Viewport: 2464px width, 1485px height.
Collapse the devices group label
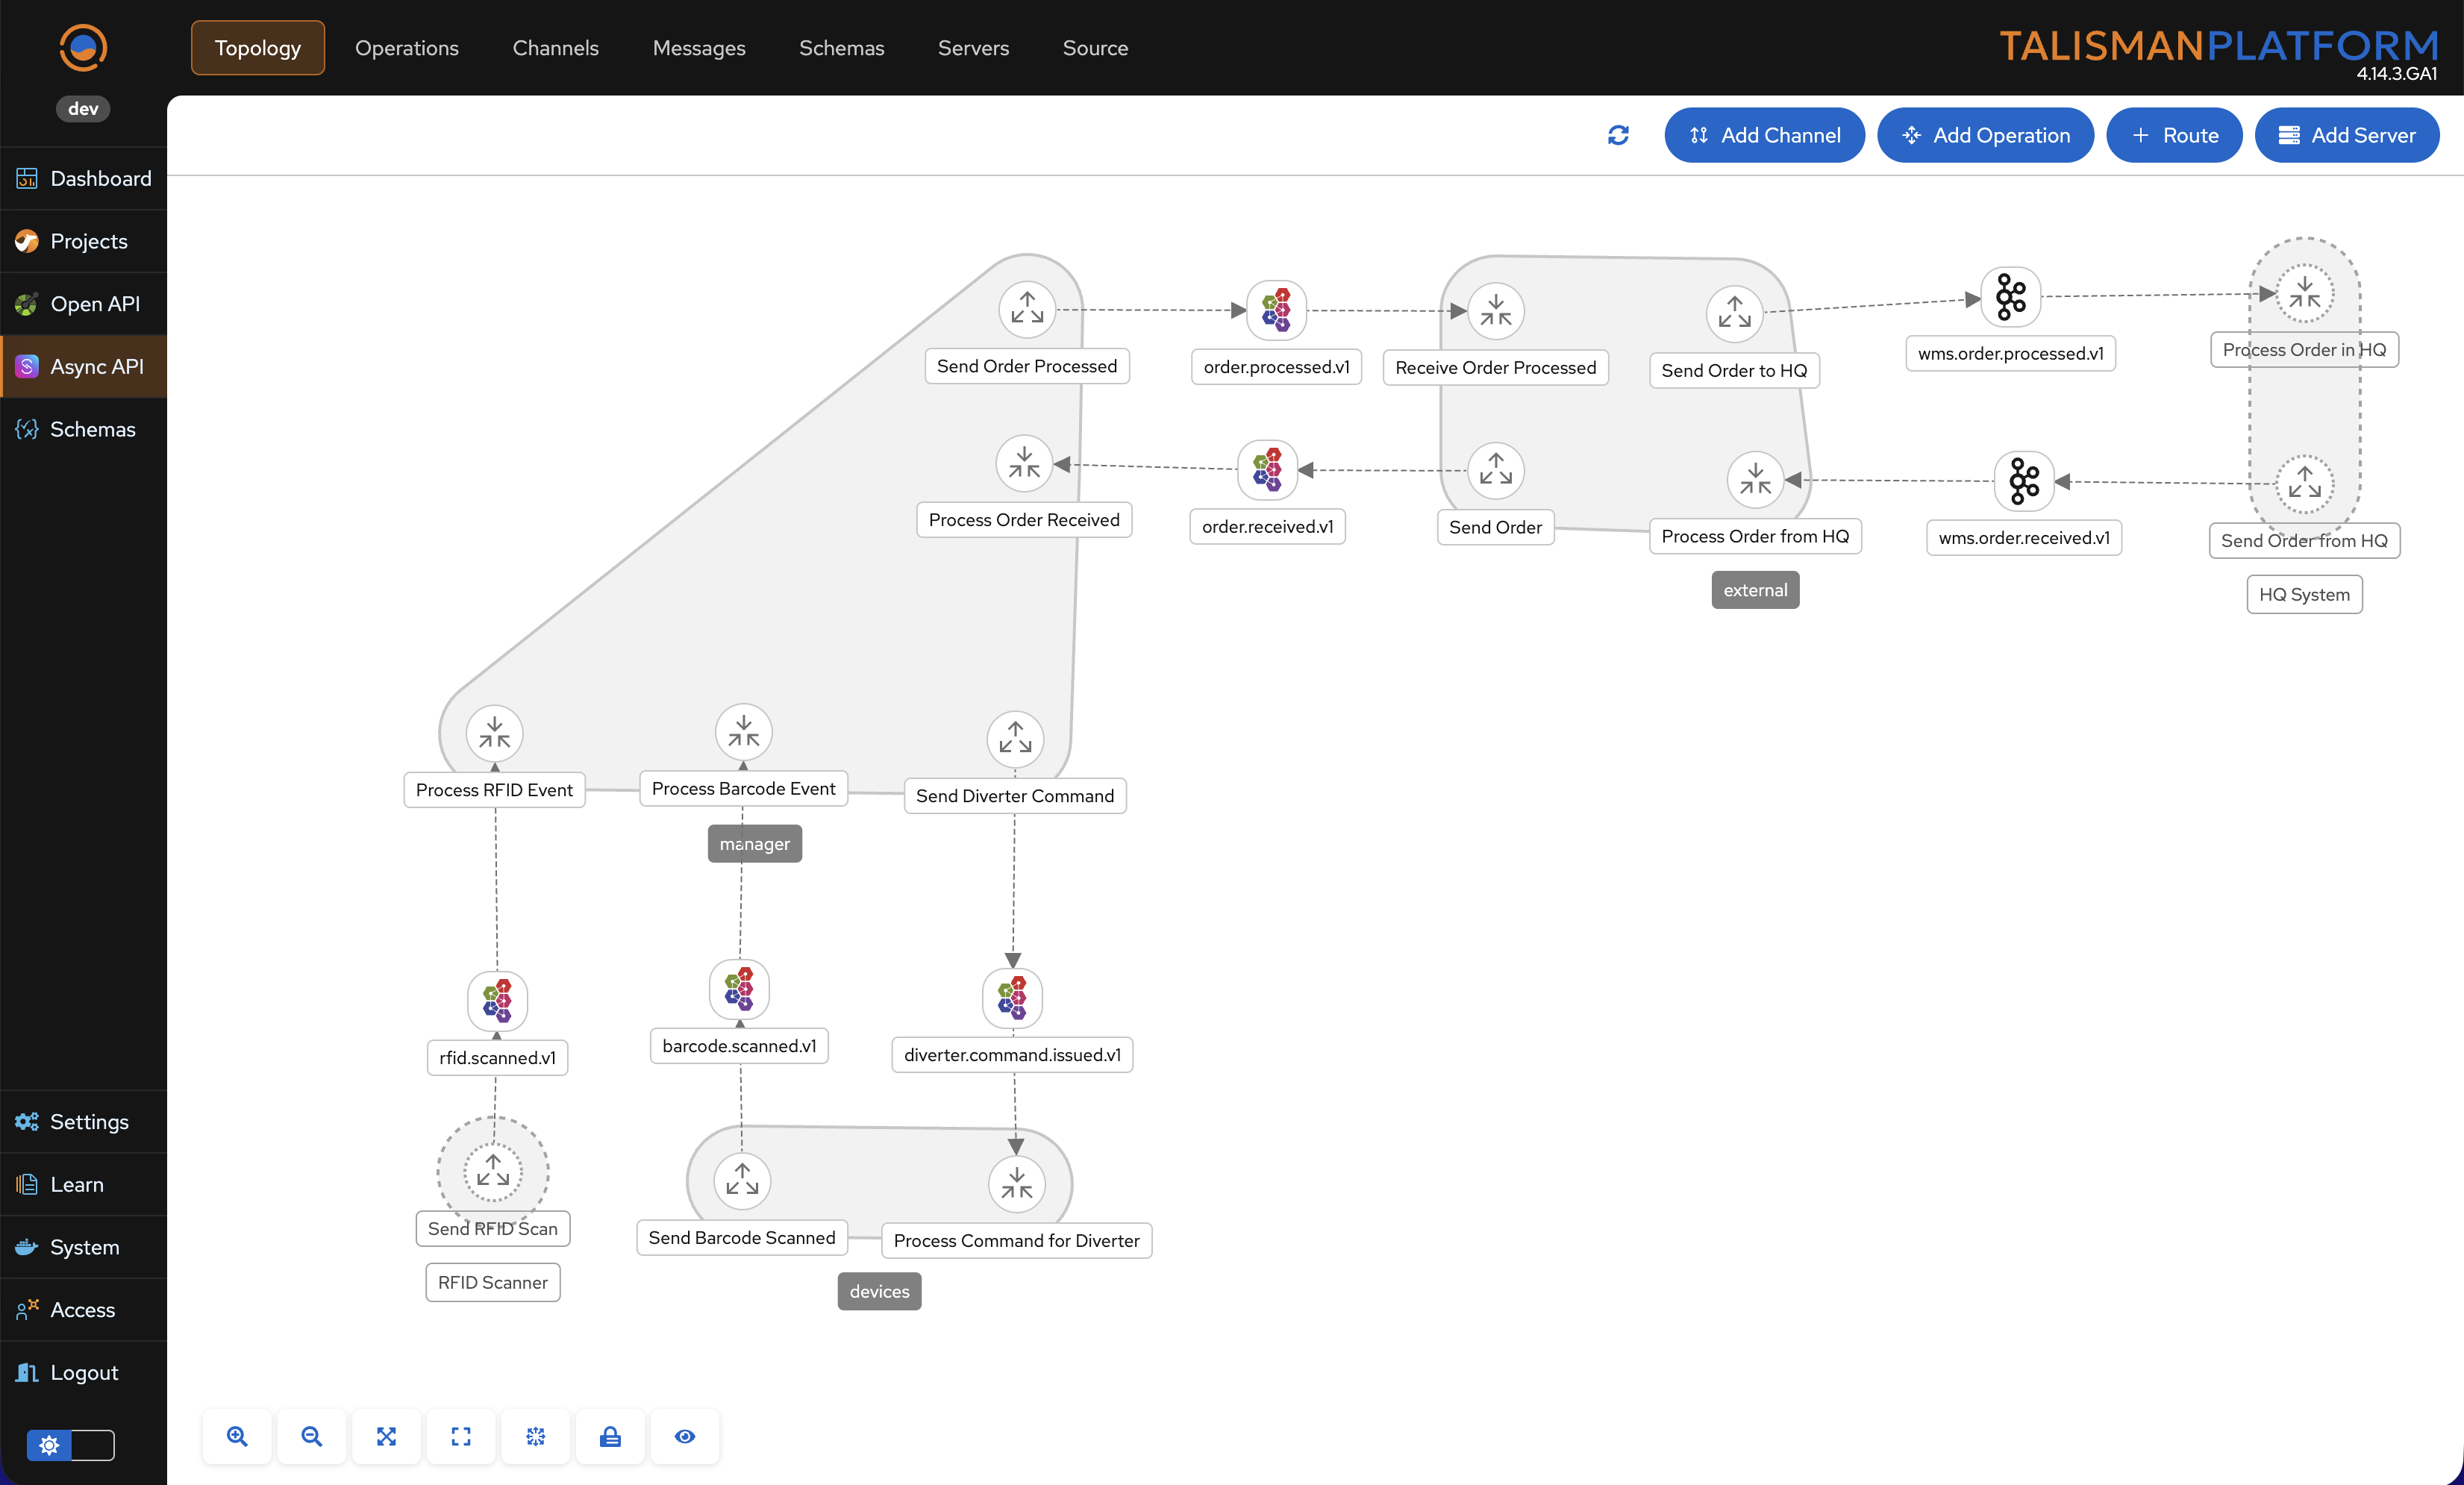(879, 1291)
